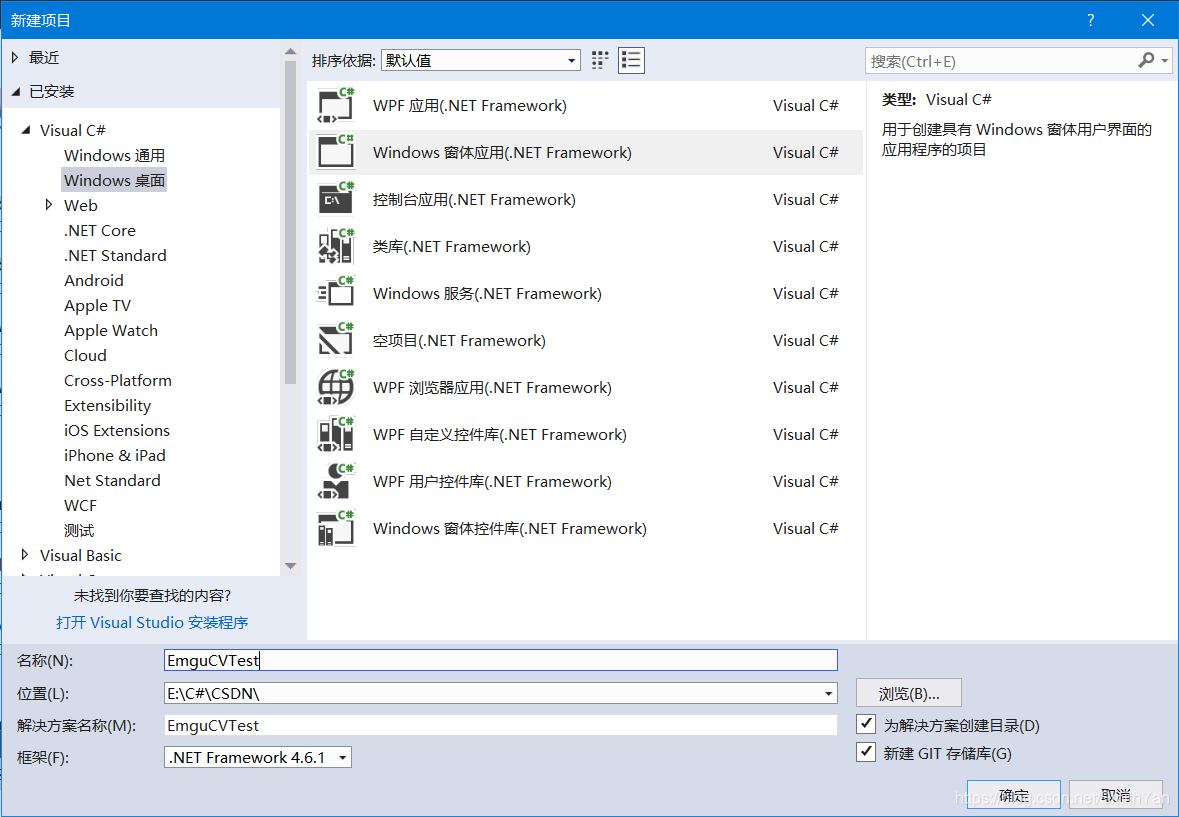Select Extensibility category
Screen dimensions: 1179x817
click(x=108, y=406)
